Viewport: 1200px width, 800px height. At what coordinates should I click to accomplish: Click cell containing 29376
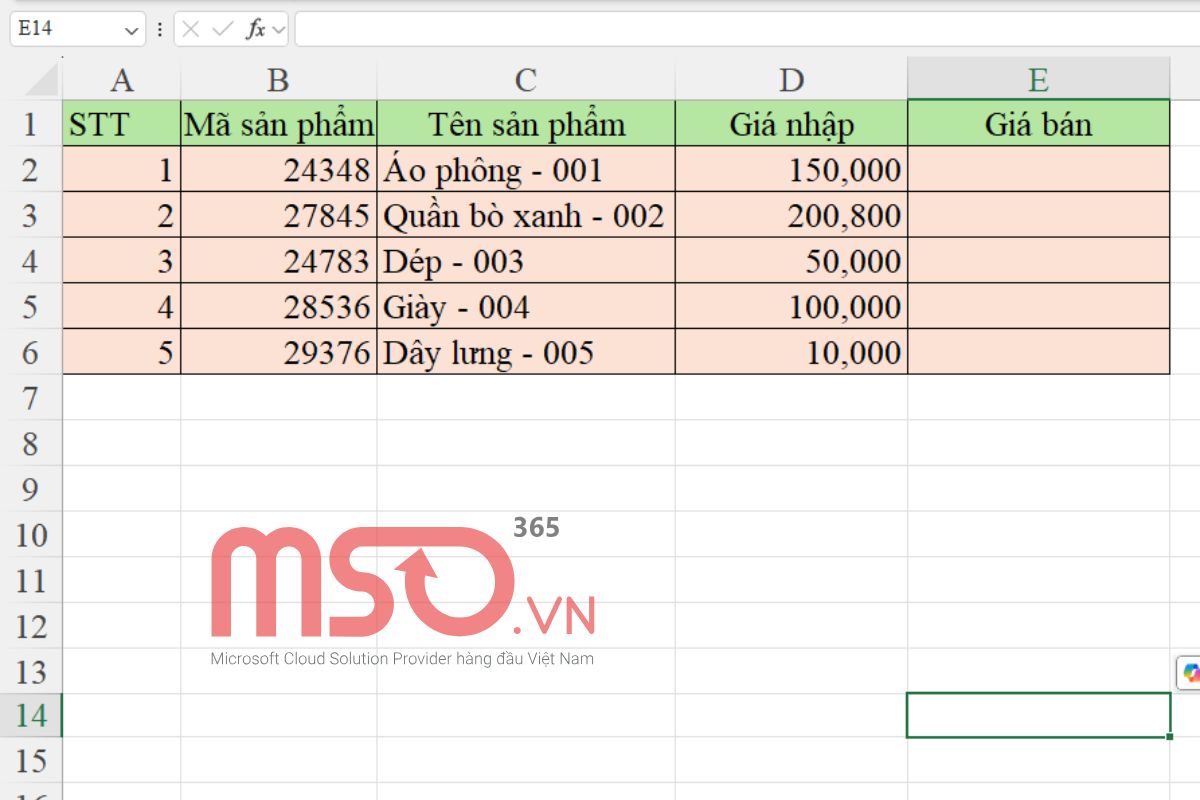coord(279,353)
